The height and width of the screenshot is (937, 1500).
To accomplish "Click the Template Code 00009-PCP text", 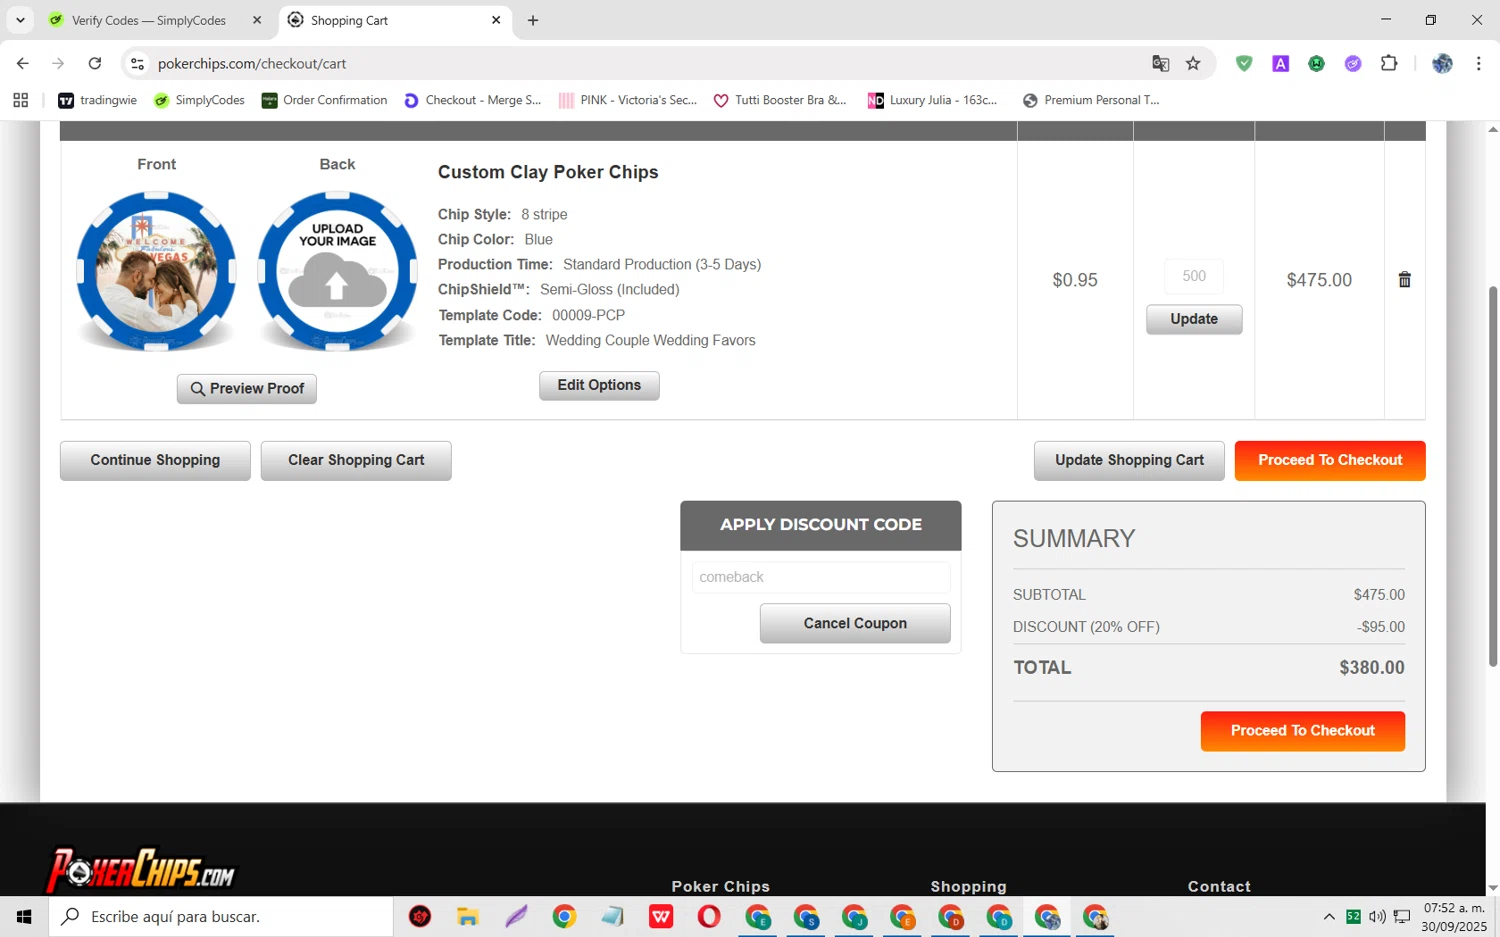I will pos(532,316).
